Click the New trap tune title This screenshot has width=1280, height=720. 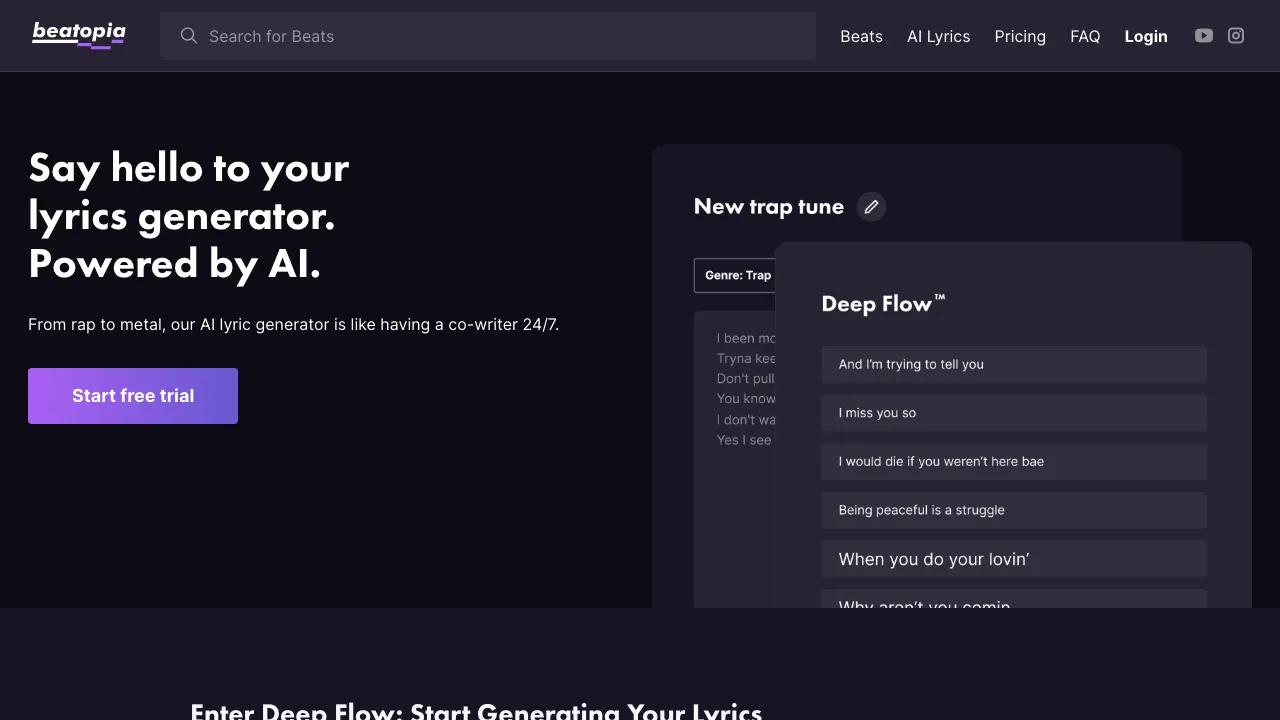point(768,207)
